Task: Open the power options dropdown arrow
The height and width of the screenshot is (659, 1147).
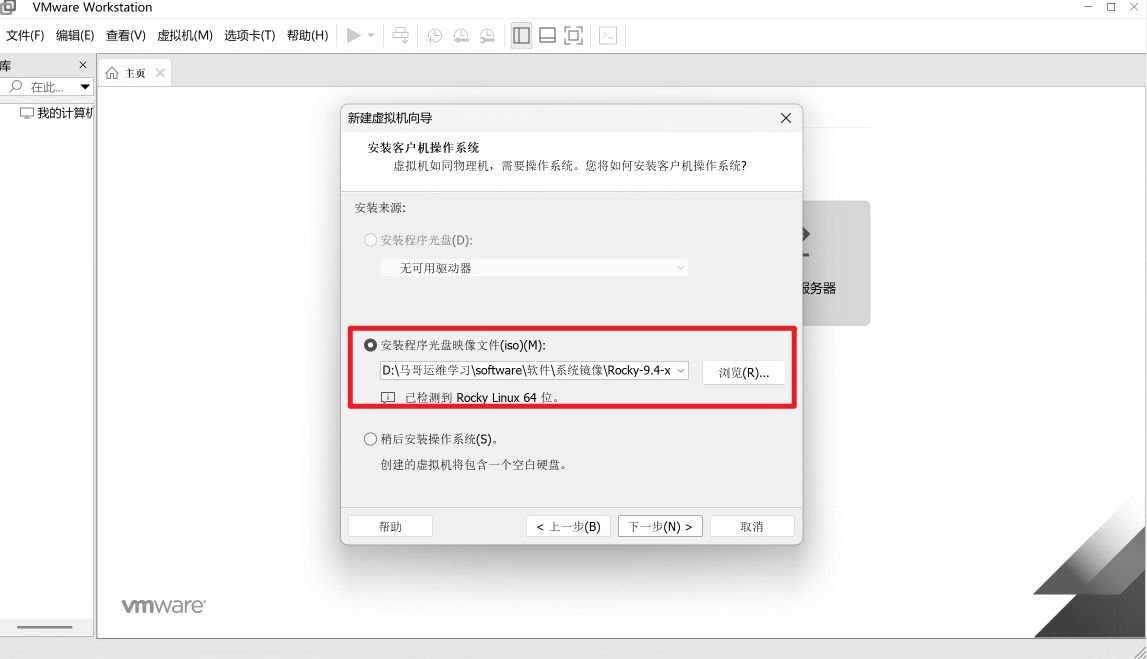Action: (x=371, y=35)
